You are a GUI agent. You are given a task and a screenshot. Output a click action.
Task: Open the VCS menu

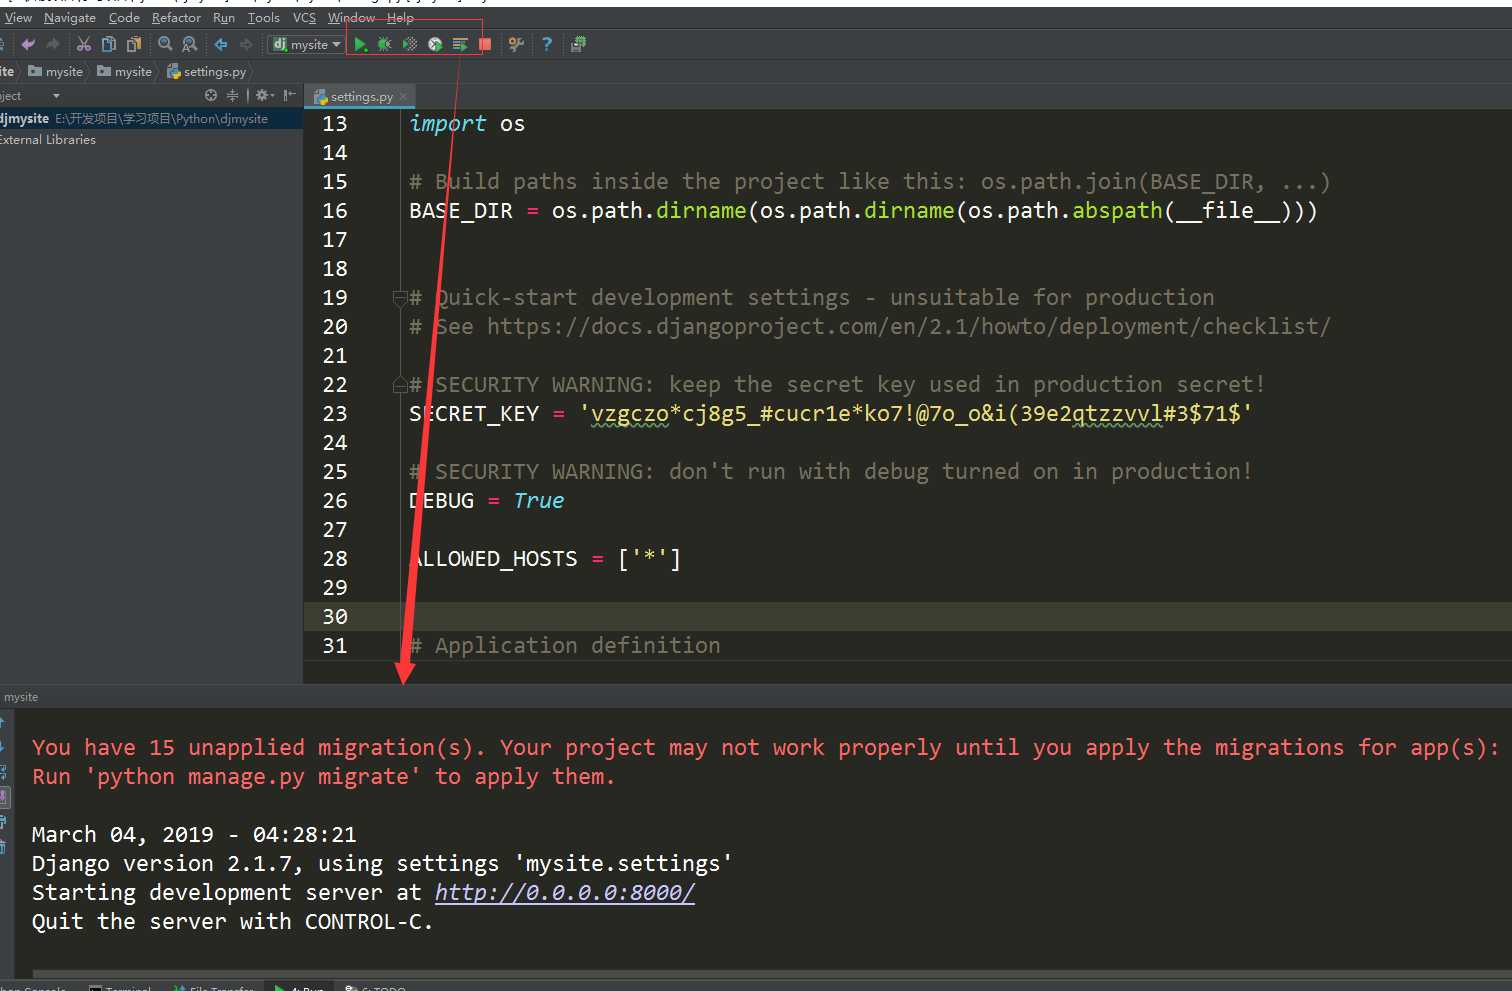(x=304, y=18)
